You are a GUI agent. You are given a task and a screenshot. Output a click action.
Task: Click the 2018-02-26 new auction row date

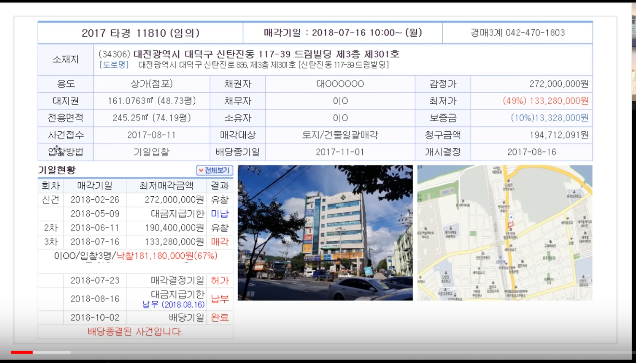pyautogui.click(x=95, y=200)
